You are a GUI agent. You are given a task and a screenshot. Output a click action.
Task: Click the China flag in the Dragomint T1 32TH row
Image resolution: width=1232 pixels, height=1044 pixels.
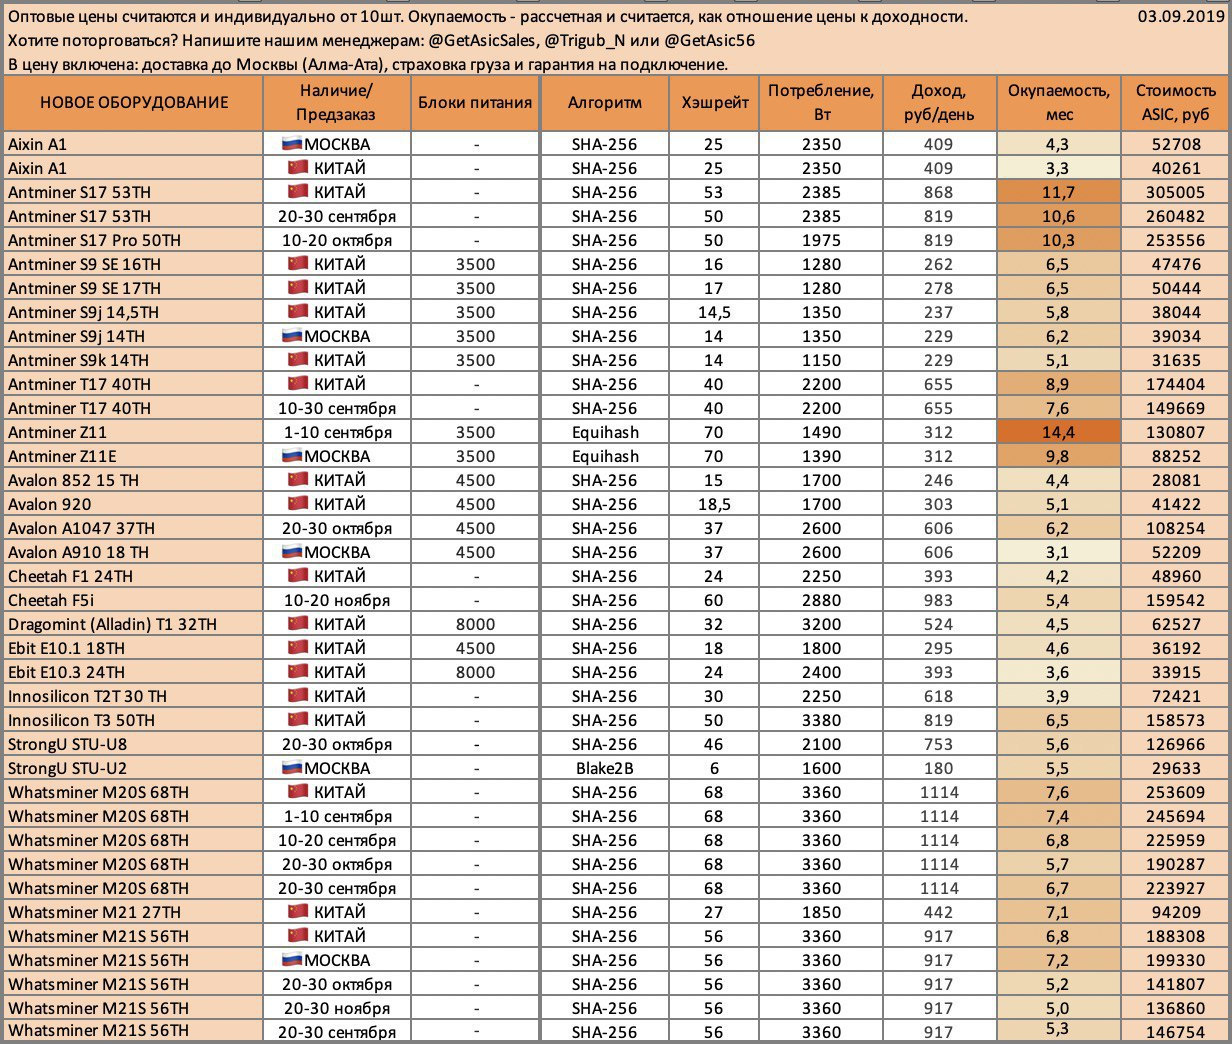tap(297, 624)
